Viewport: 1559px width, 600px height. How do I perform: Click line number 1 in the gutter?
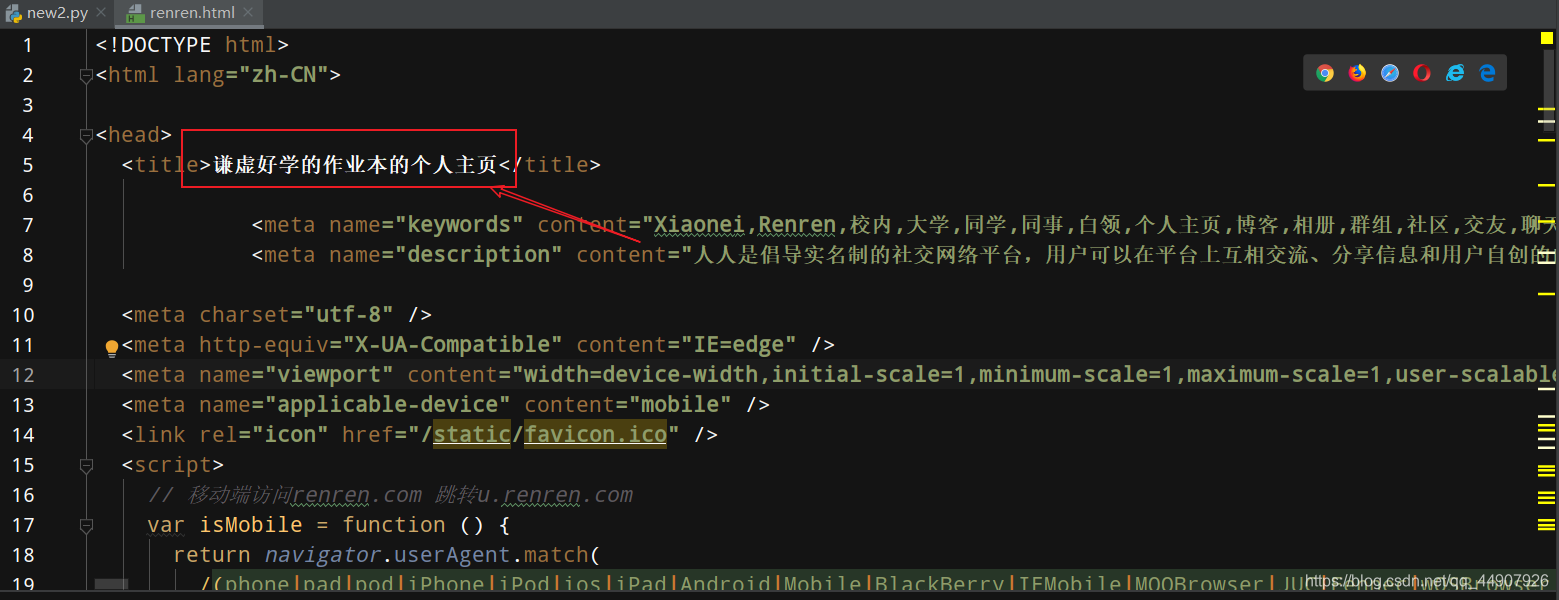tap(27, 45)
